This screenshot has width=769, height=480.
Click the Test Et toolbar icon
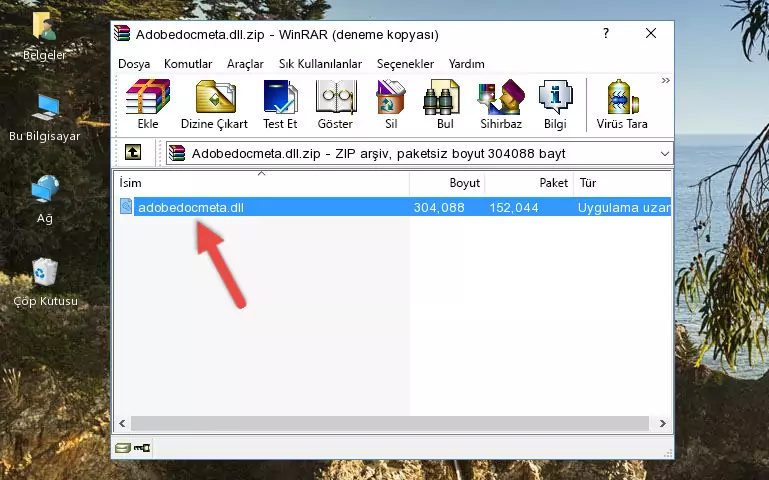(x=280, y=104)
